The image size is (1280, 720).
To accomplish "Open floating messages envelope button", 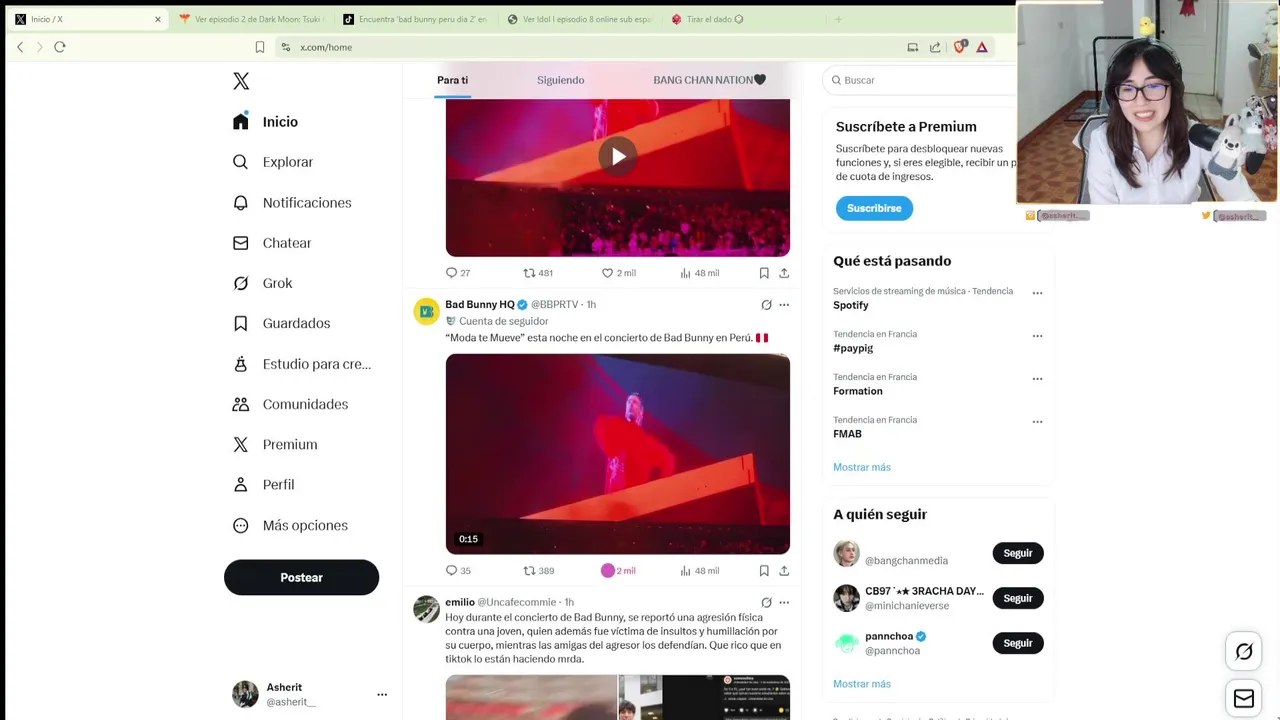I will point(1244,699).
